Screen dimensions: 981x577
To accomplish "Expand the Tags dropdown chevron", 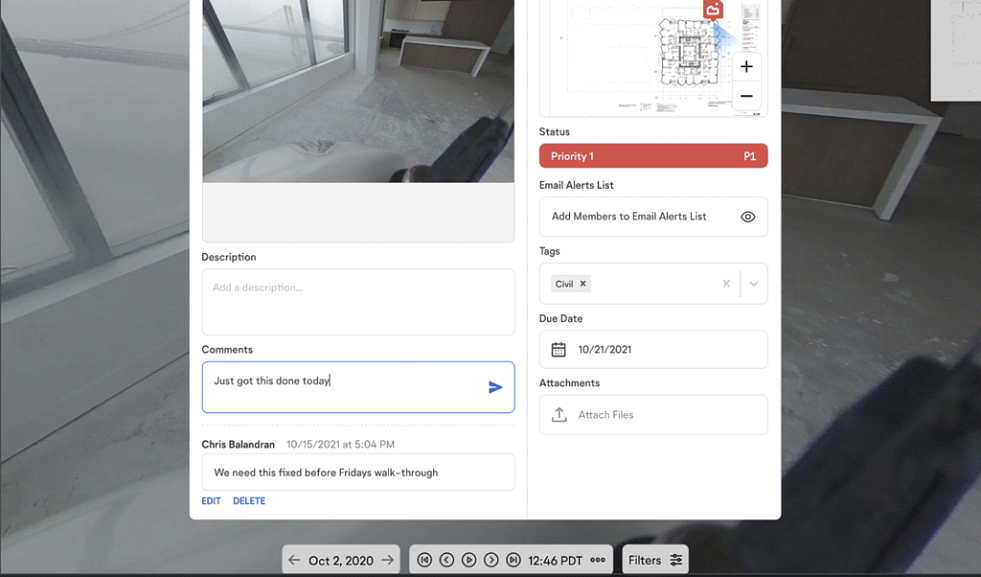I will click(x=754, y=283).
